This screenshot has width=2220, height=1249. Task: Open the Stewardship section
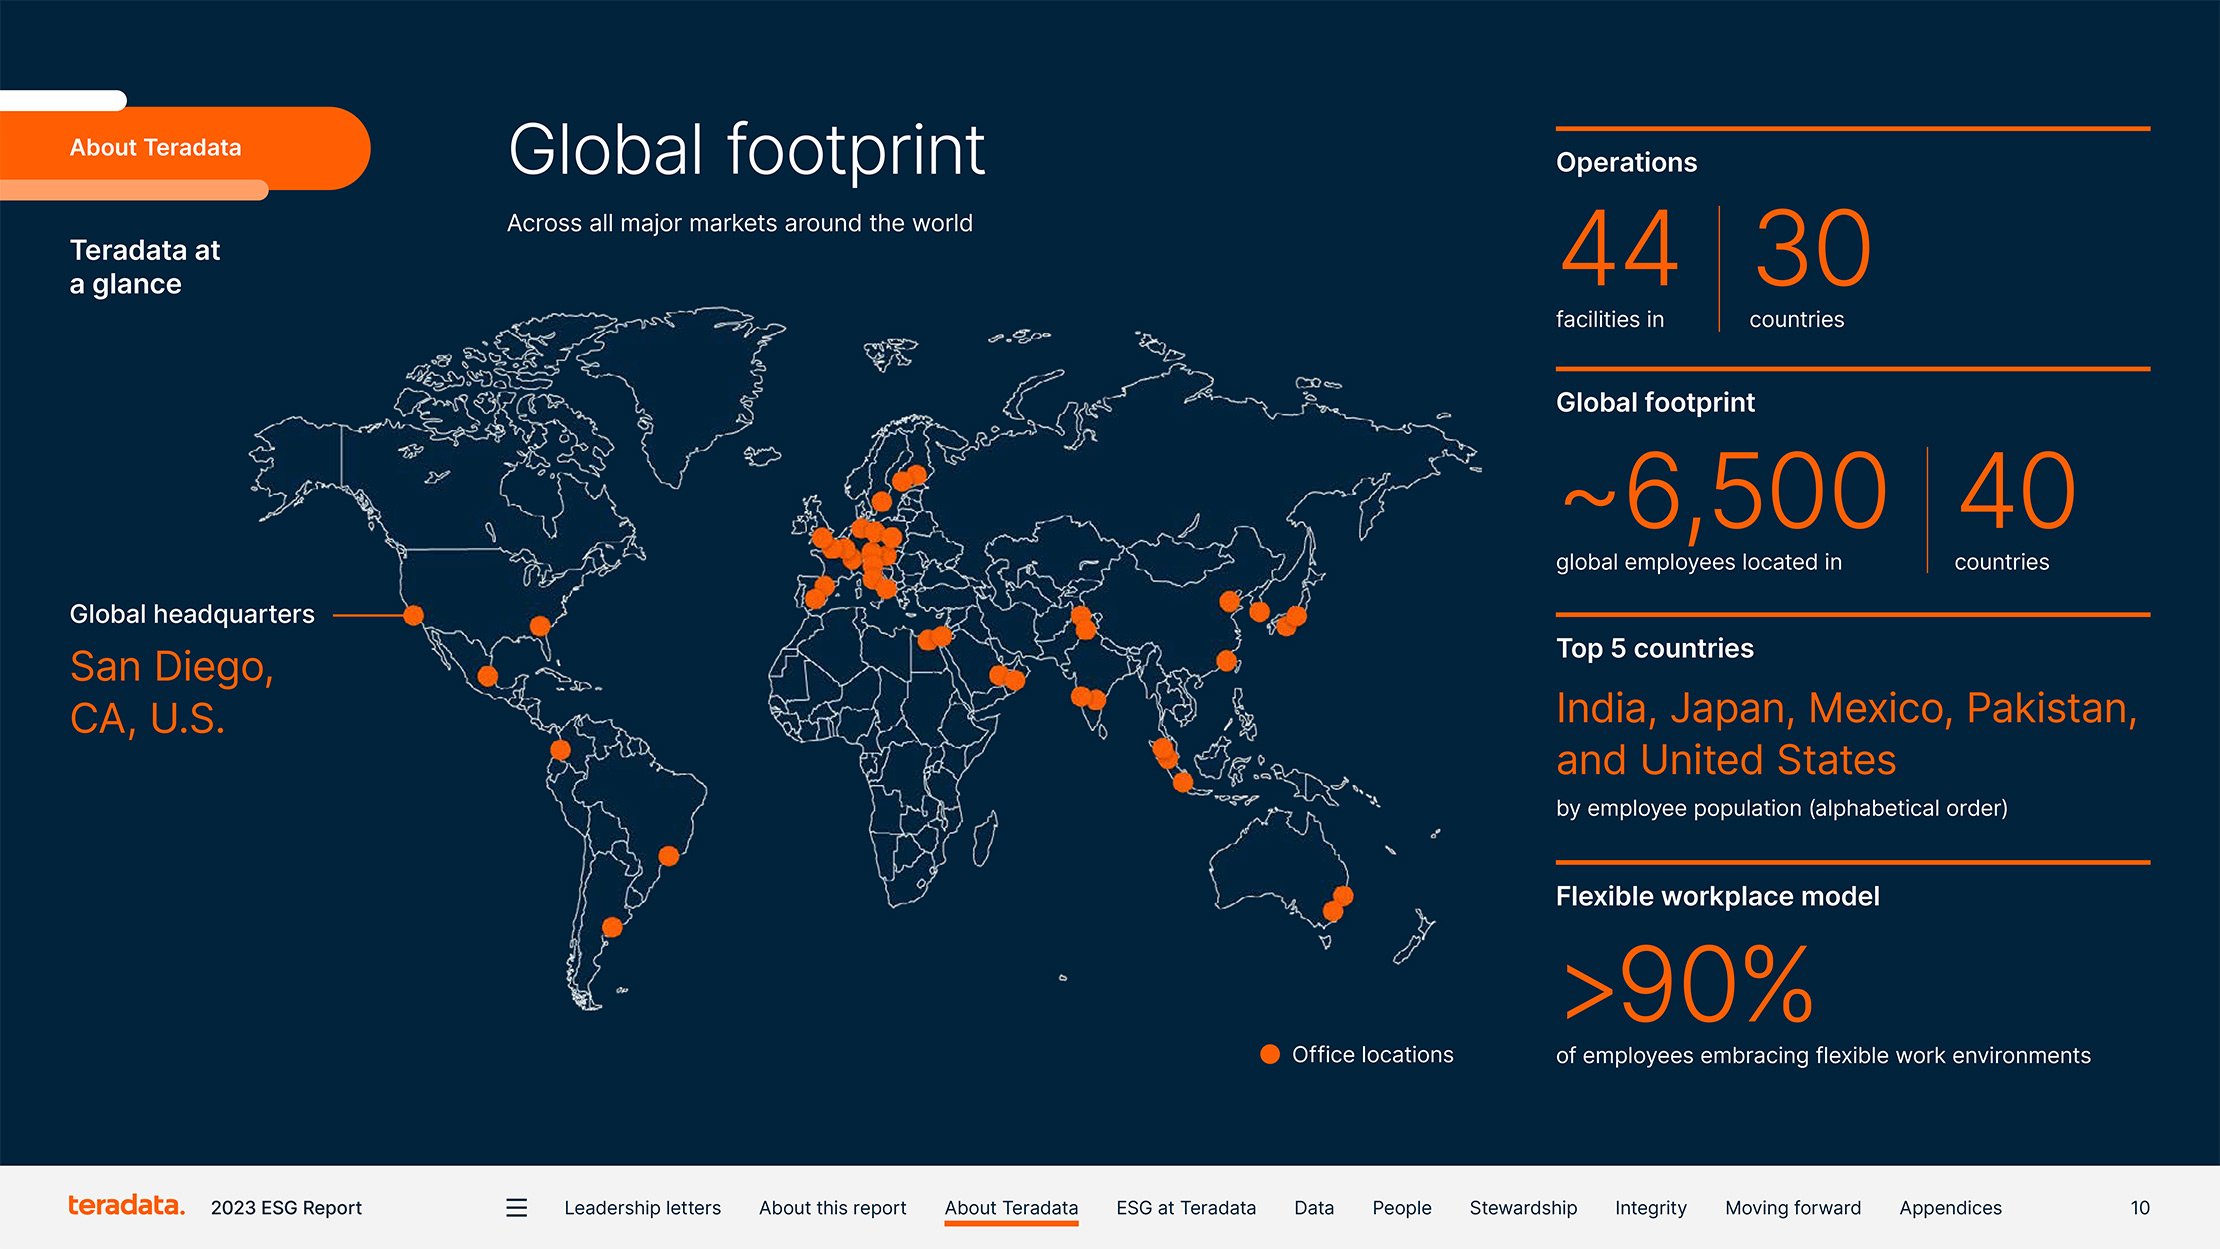click(x=1523, y=1208)
